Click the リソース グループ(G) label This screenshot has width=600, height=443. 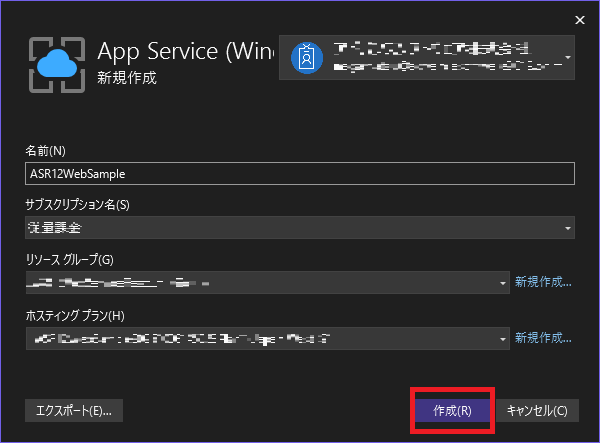pyautogui.click(x=70, y=260)
